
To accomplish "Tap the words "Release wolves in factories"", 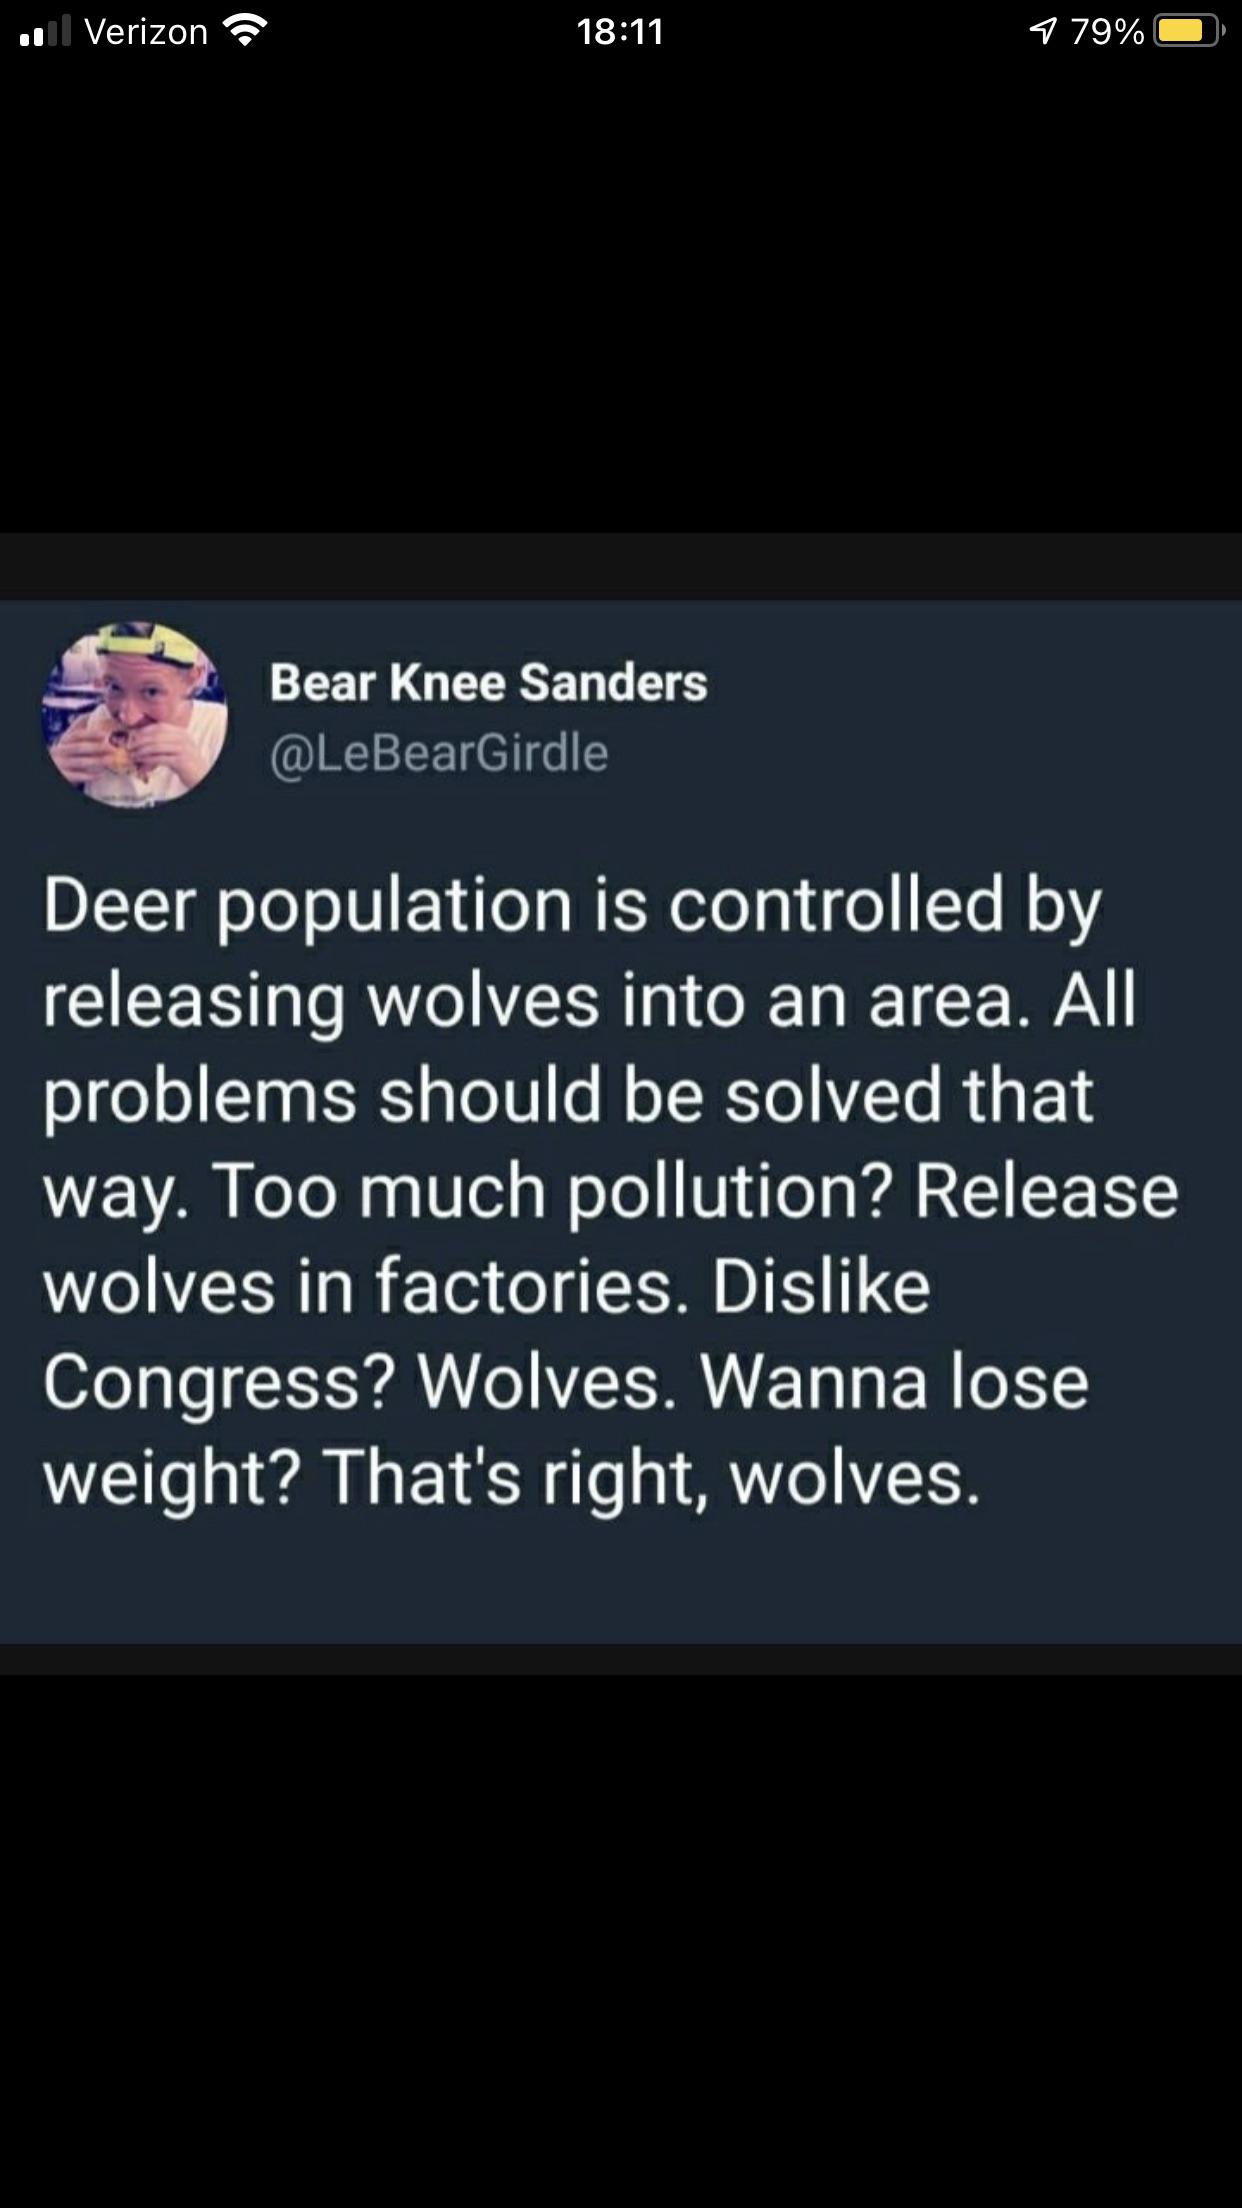I will coord(610,1238).
